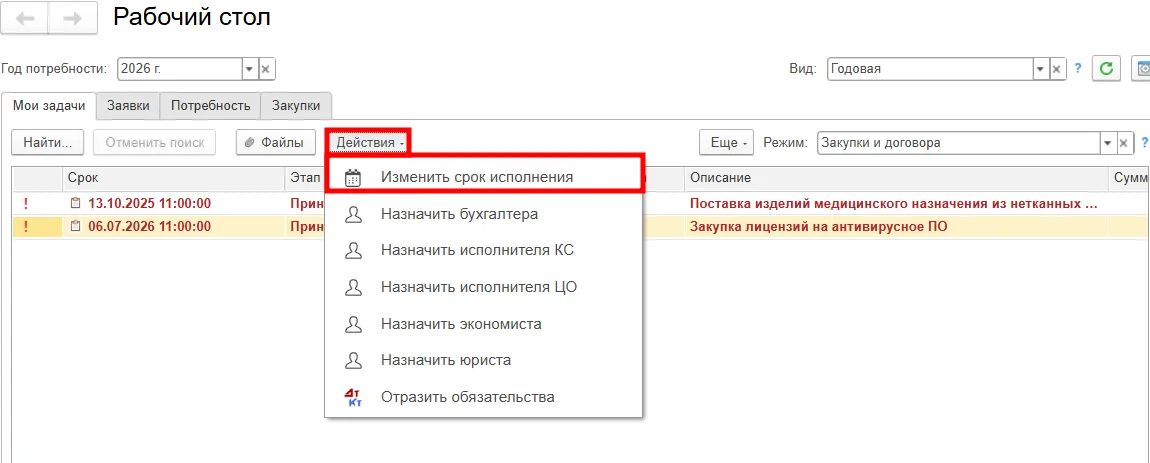
Task: Open the Еще dropdown menu
Action: tap(727, 143)
